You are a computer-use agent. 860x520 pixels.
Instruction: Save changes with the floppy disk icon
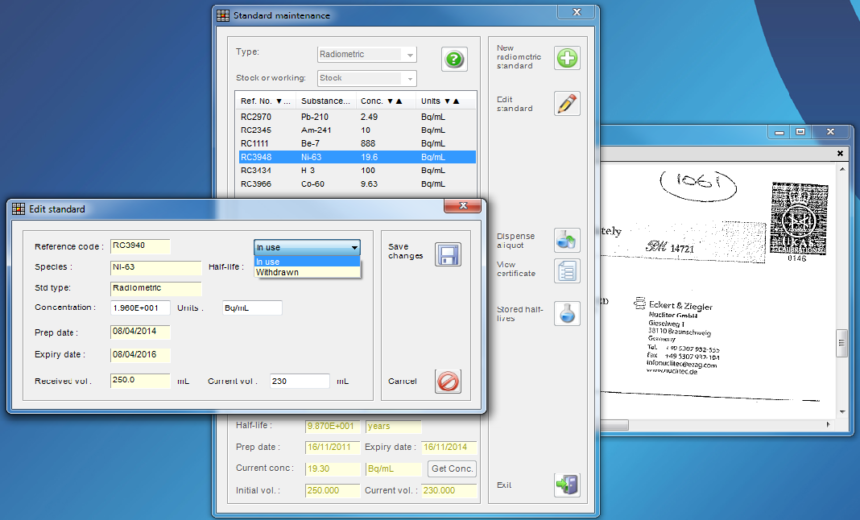pyautogui.click(x=448, y=255)
